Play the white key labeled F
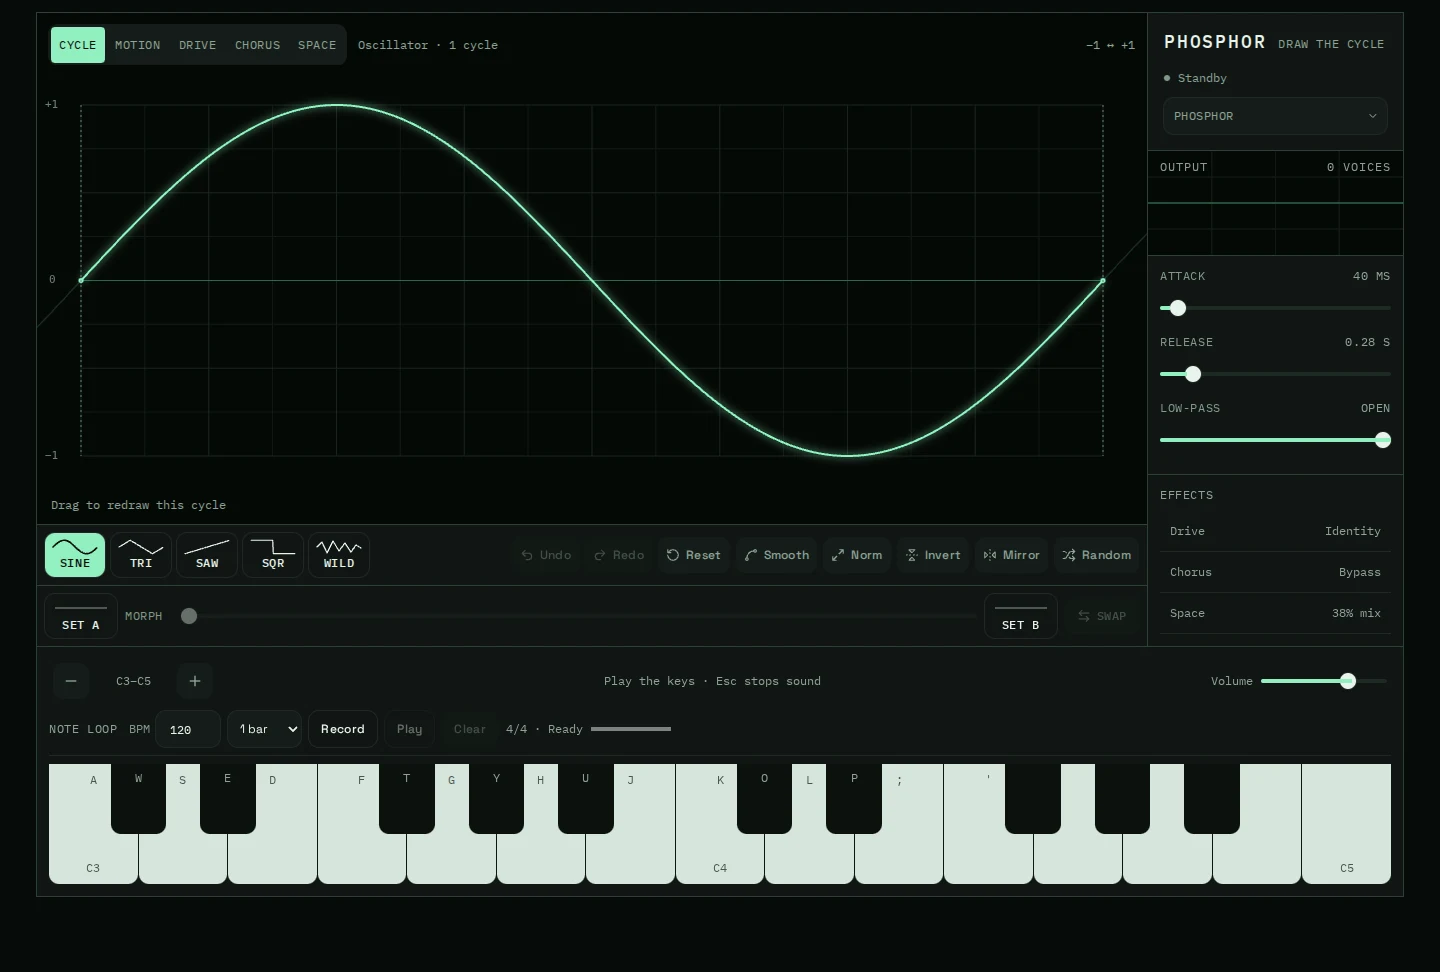The height and width of the screenshot is (972, 1440). [362, 858]
